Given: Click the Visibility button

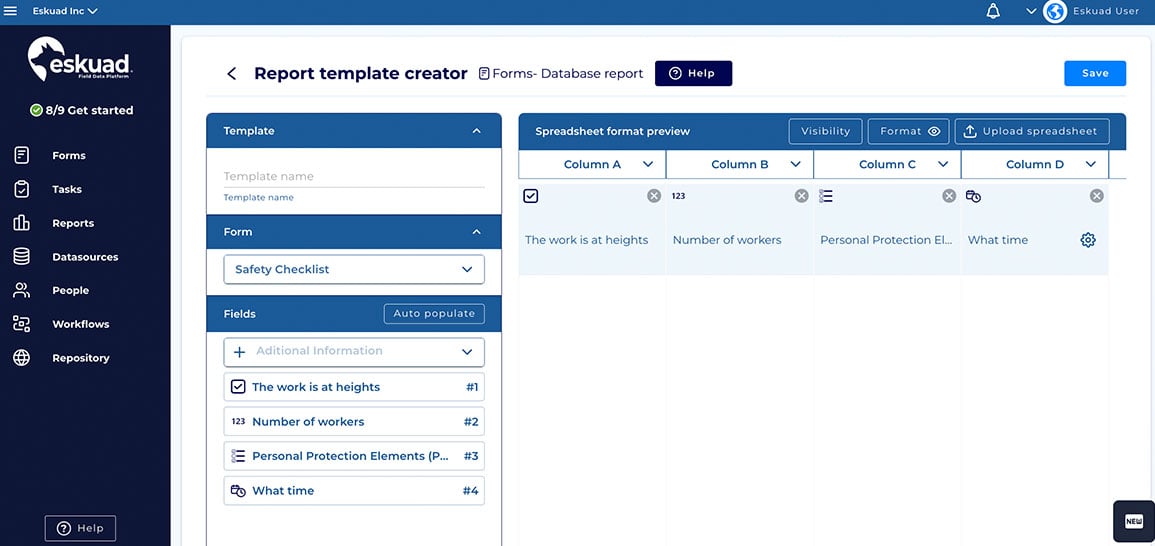Looking at the screenshot, I should coord(826,131).
